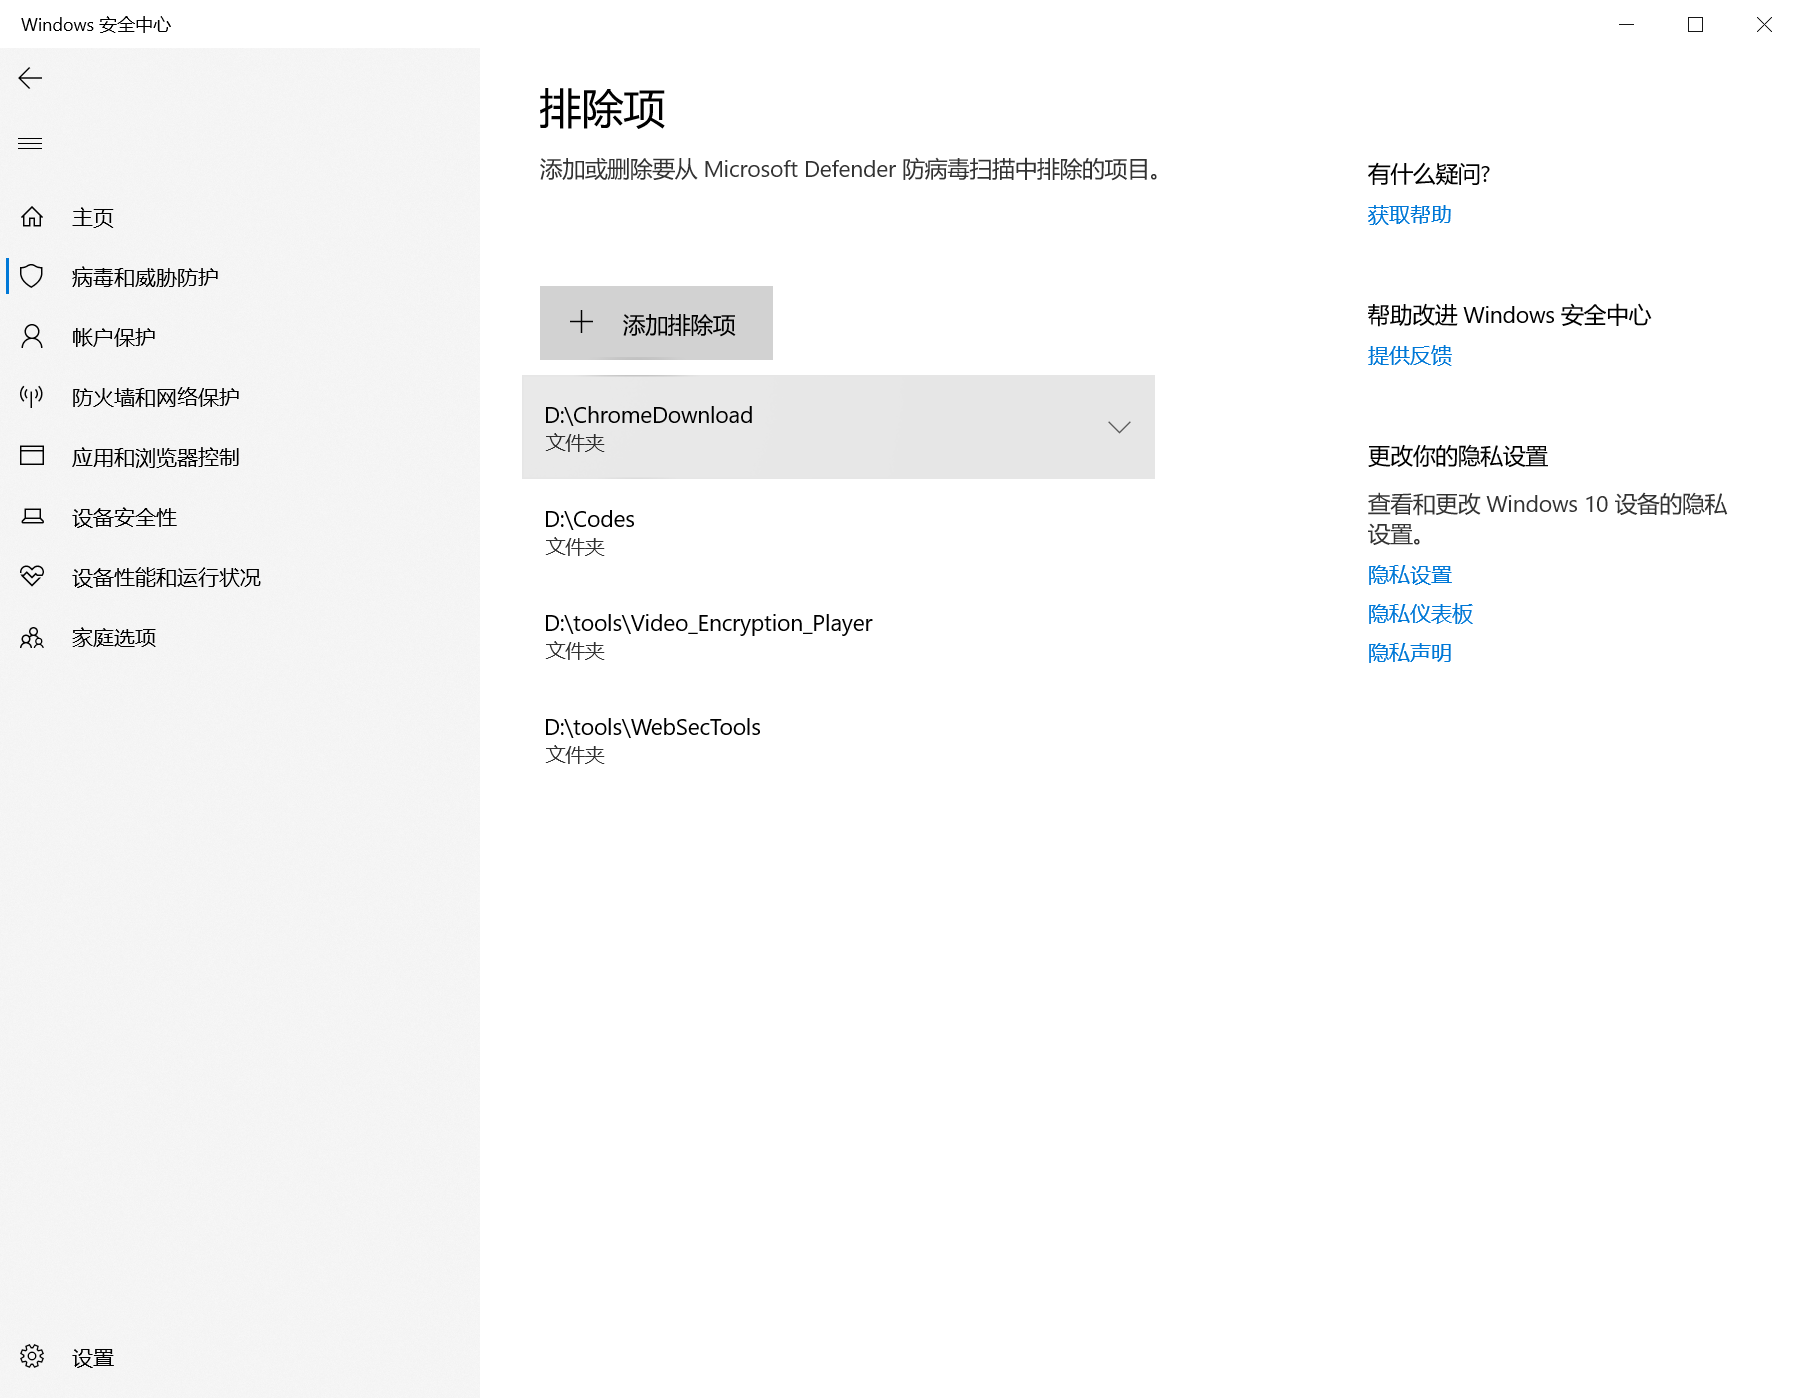Select the D:\tools\Video_Encryption_Player exclusion

click(838, 635)
